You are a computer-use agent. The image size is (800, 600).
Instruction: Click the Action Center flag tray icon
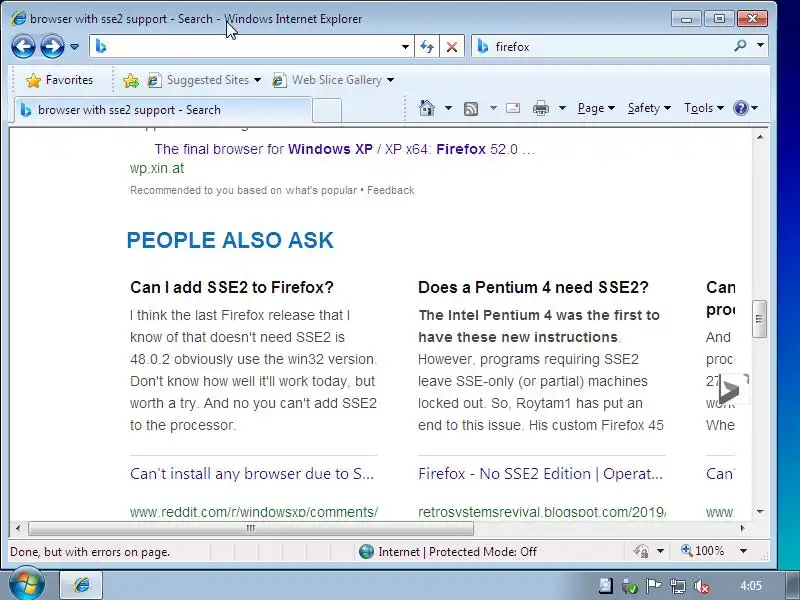[653, 586]
